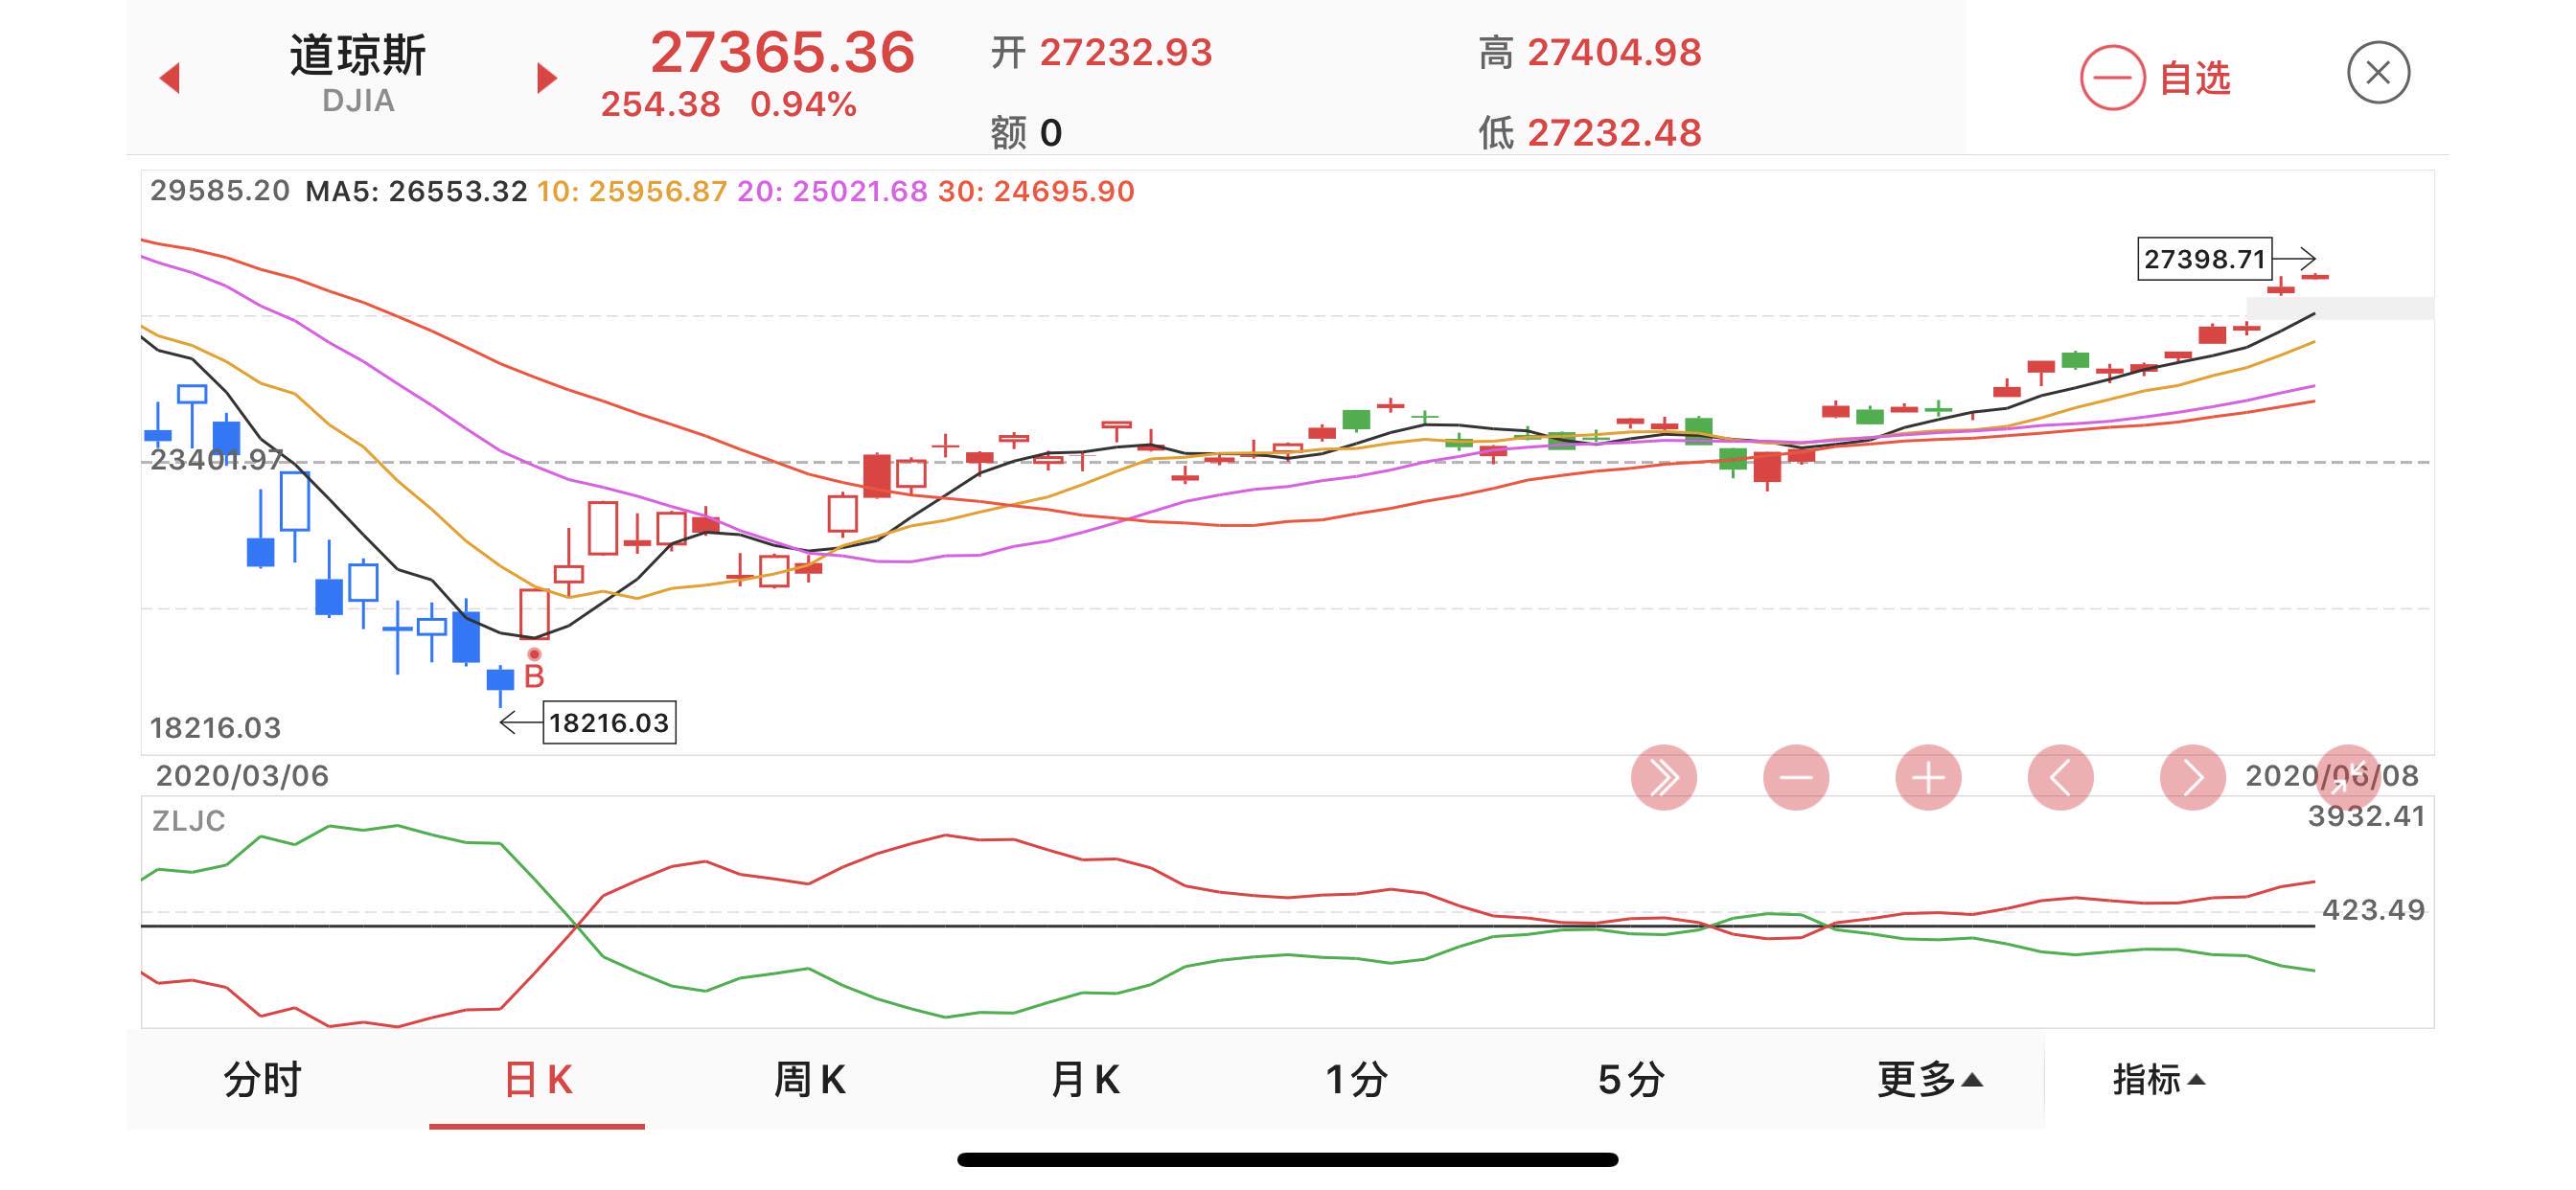Image resolution: width=2576 pixels, height=1190 pixels.
Task: Expand the 更多 more periods menu
Action: (x=1929, y=1080)
